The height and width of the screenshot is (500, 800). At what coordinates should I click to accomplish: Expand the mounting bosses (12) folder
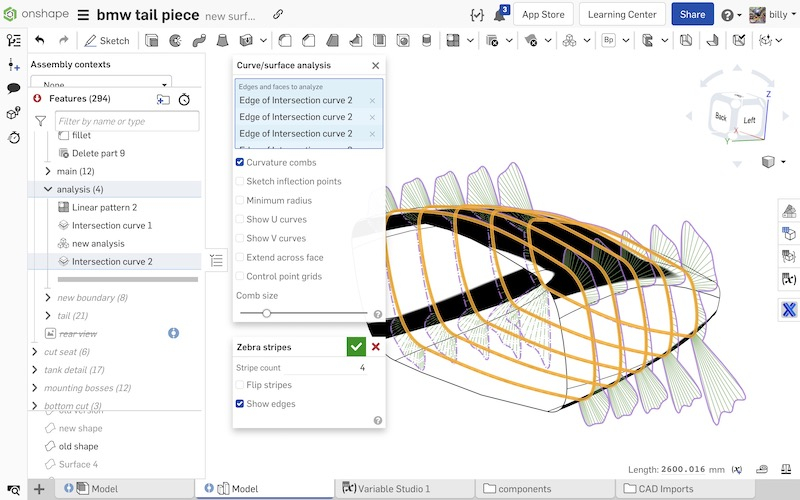tap(35, 388)
